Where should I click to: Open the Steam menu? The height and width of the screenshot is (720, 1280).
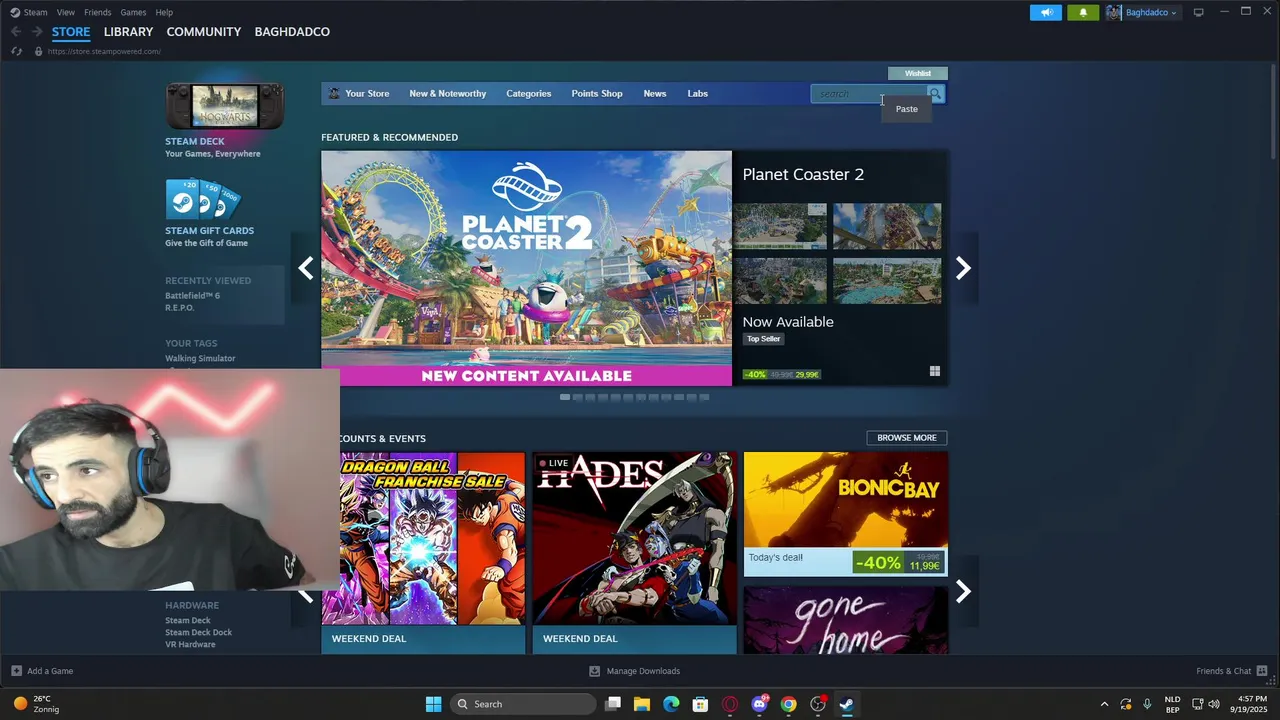[x=35, y=12]
